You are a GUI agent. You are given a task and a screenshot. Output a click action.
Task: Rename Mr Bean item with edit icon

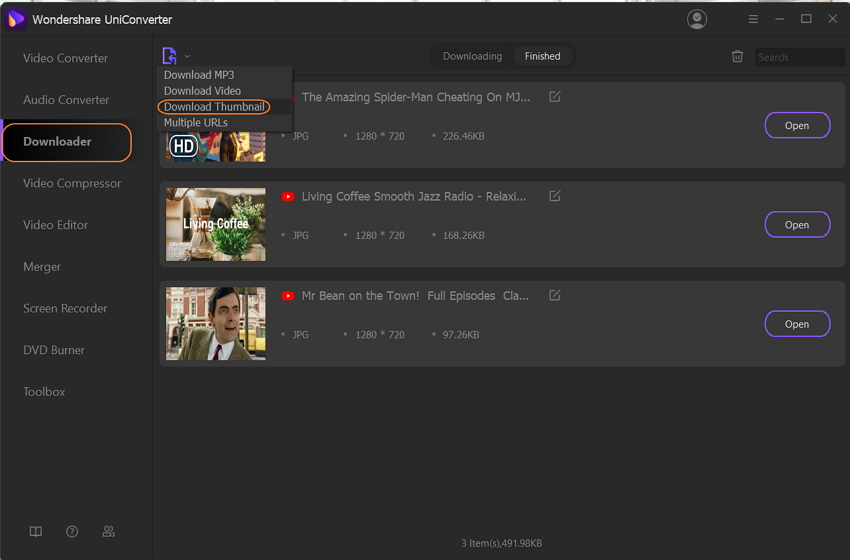click(555, 295)
